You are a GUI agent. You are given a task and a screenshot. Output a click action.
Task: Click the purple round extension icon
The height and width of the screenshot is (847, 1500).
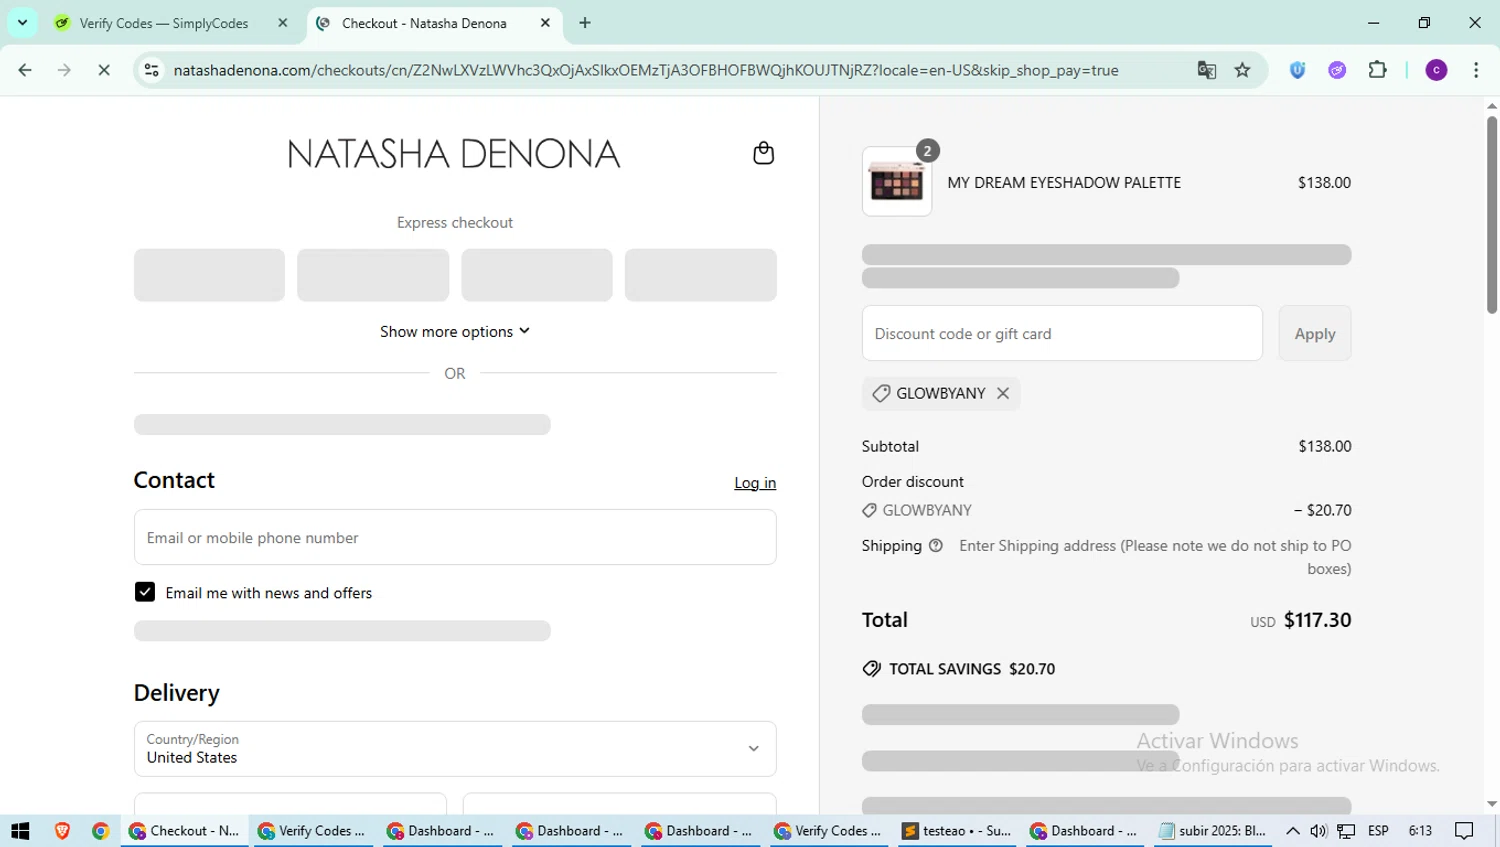click(x=1337, y=70)
